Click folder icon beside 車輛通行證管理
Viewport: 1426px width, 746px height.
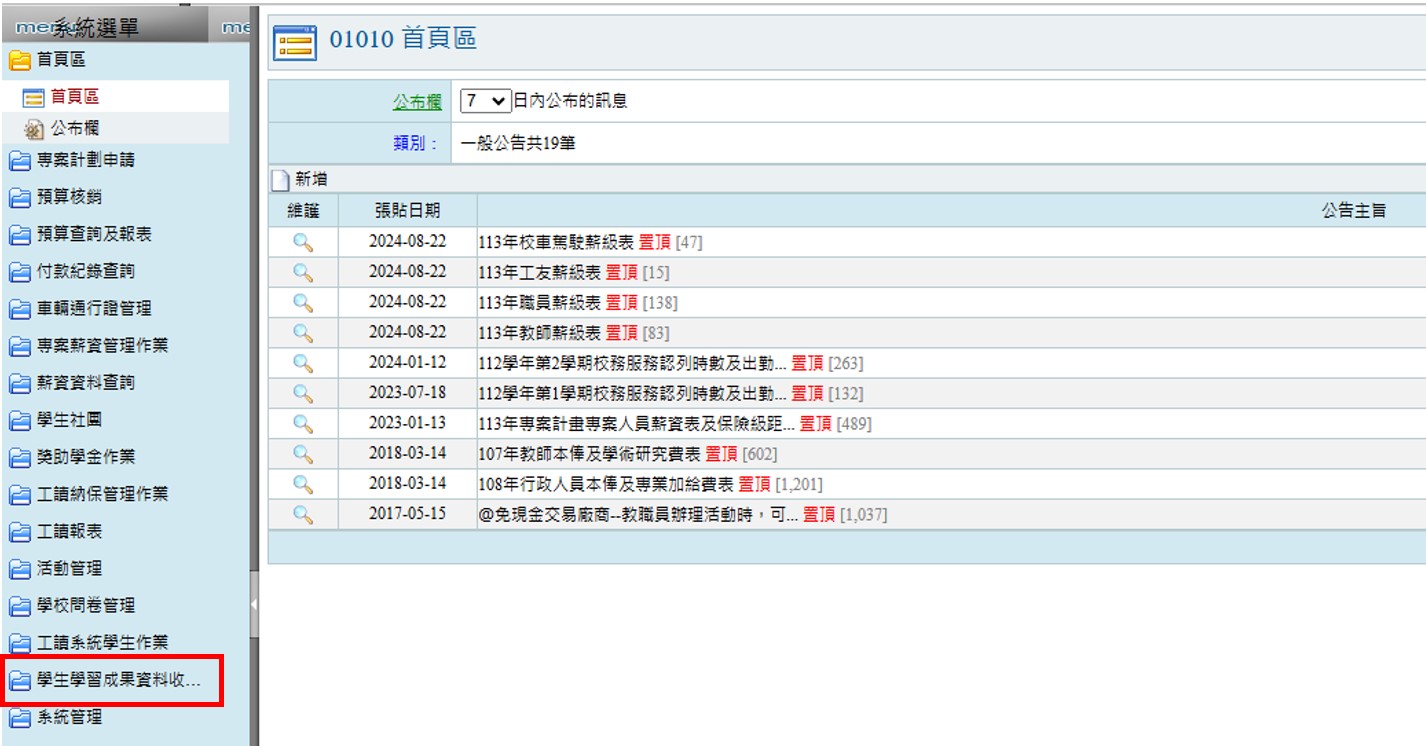pos(19,309)
